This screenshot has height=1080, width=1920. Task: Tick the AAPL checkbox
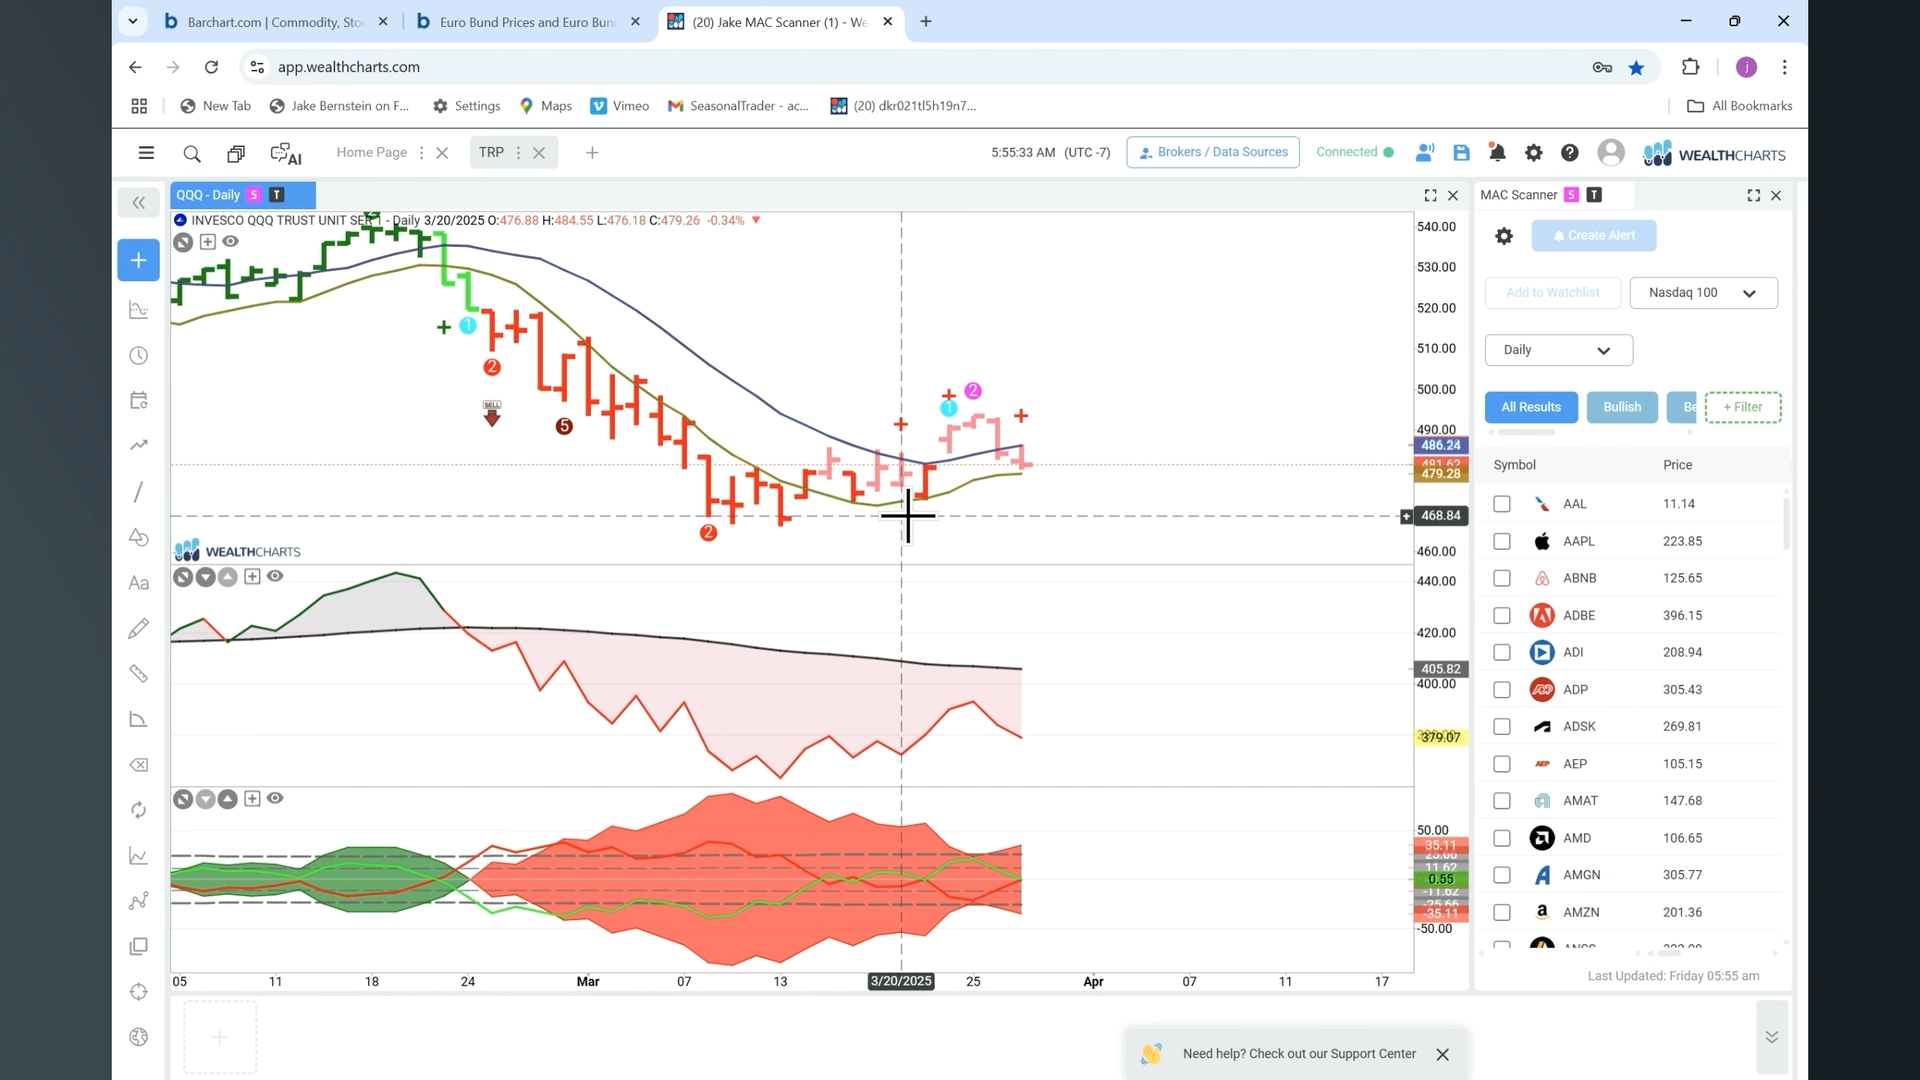pos(1502,541)
